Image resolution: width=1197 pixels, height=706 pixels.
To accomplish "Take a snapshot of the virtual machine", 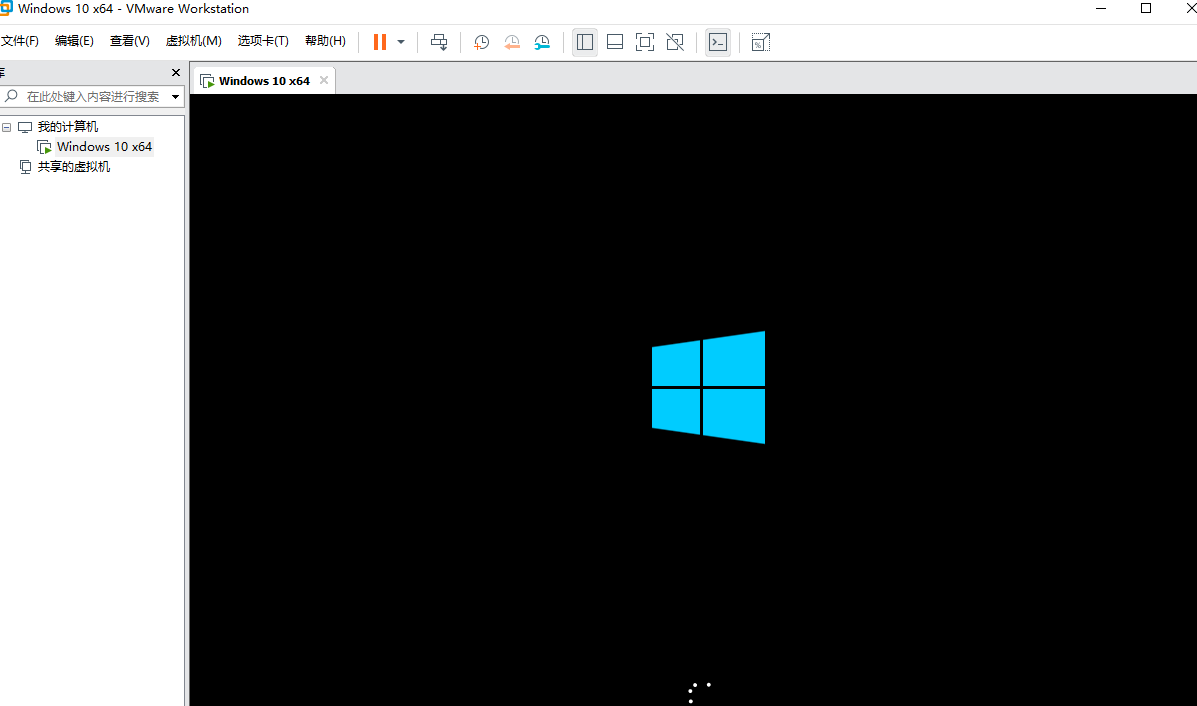I will click(481, 43).
